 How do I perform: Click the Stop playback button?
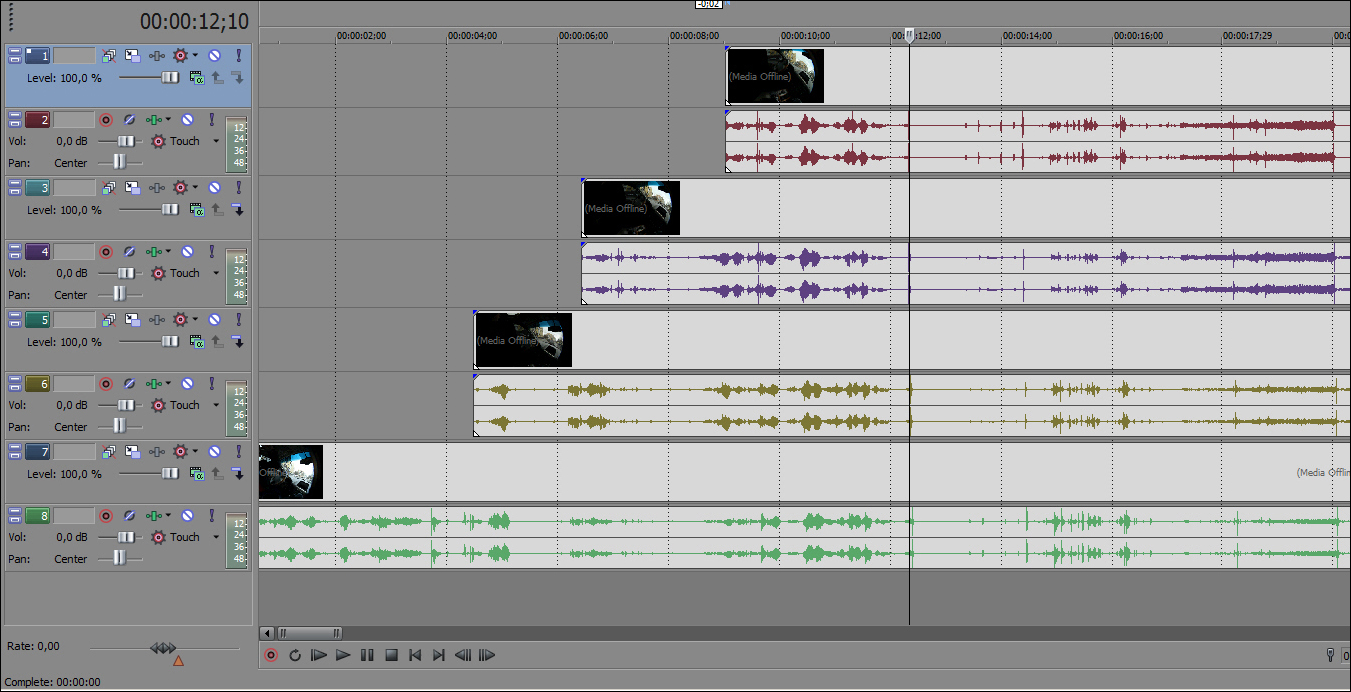coord(391,655)
